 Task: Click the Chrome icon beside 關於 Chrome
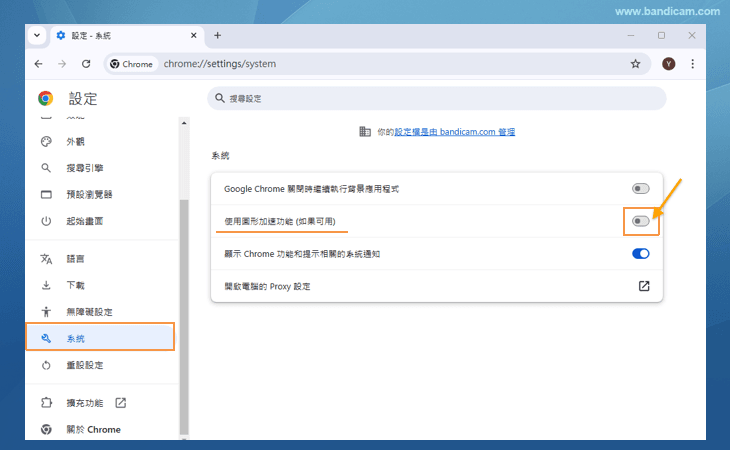[46, 430]
